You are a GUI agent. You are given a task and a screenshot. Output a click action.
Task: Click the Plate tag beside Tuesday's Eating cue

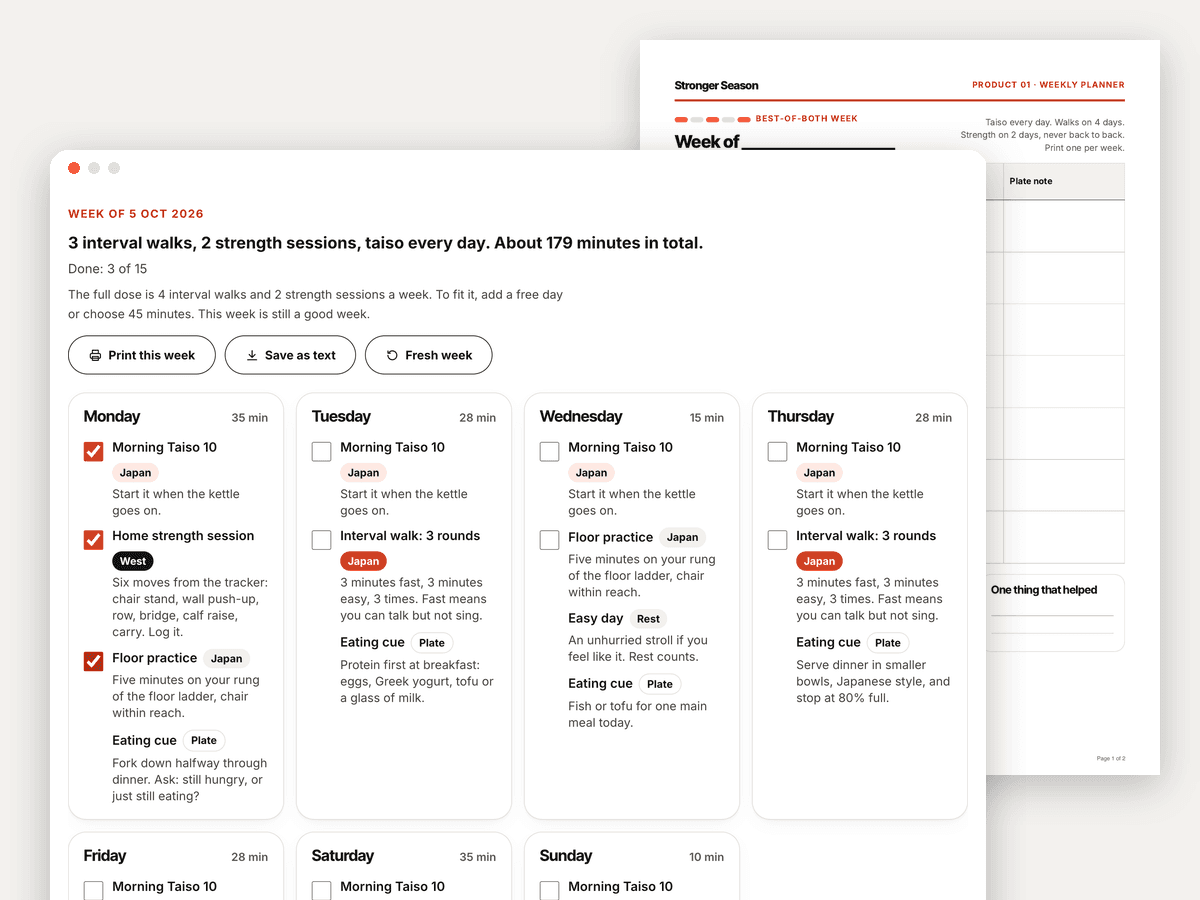[432, 643]
